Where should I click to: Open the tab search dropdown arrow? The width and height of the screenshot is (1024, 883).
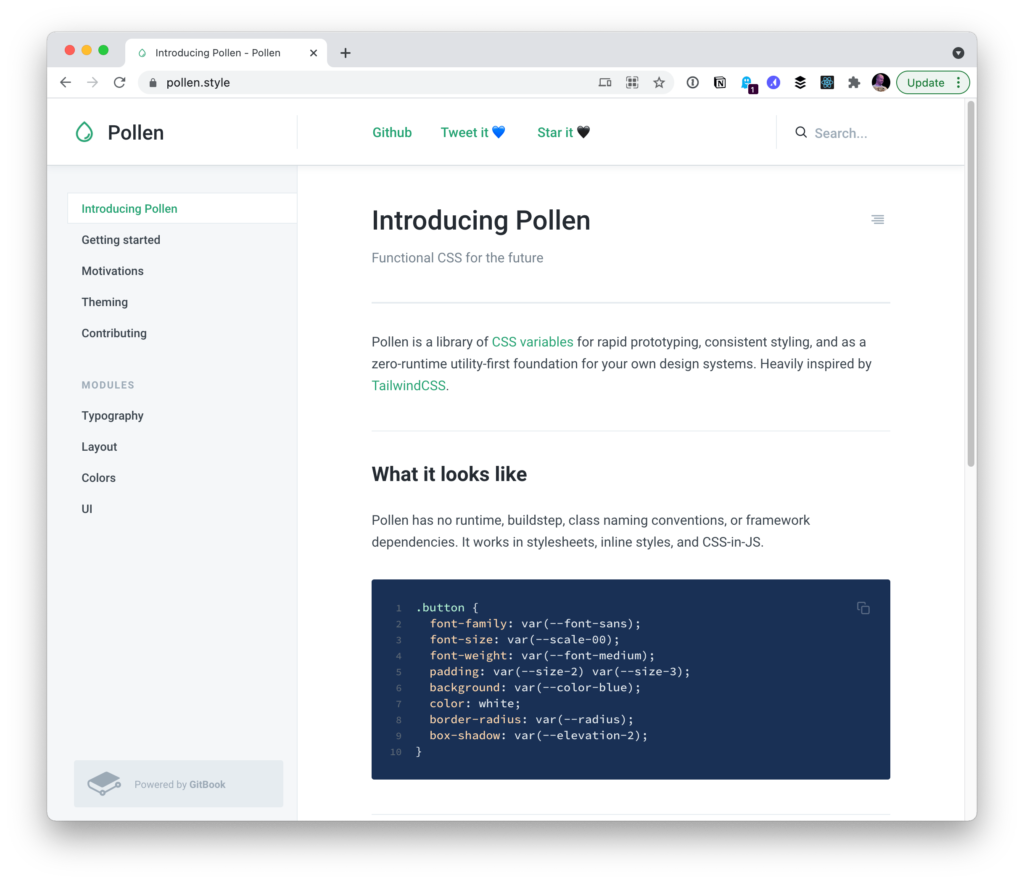[958, 53]
